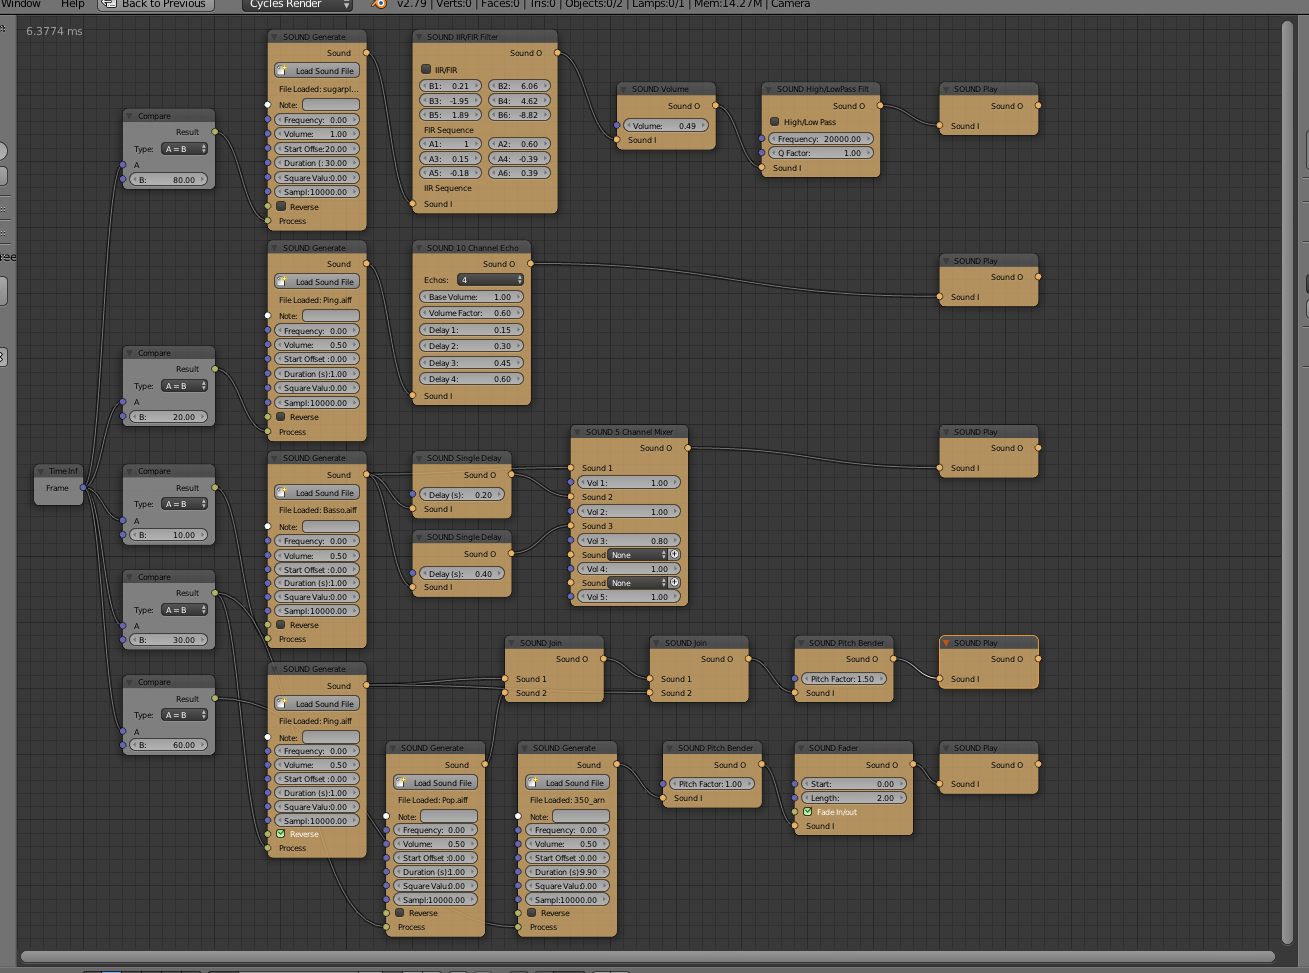Click the Delay (s) 0.20 field

tap(462, 495)
